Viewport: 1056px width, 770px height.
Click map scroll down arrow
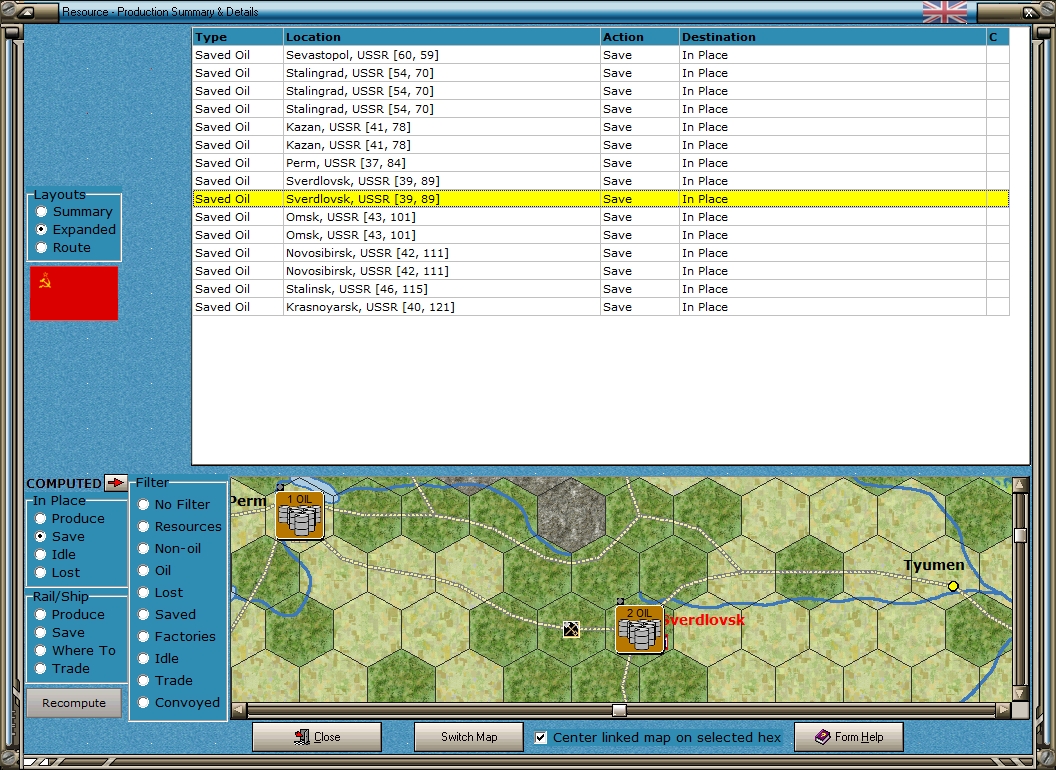1020,694
